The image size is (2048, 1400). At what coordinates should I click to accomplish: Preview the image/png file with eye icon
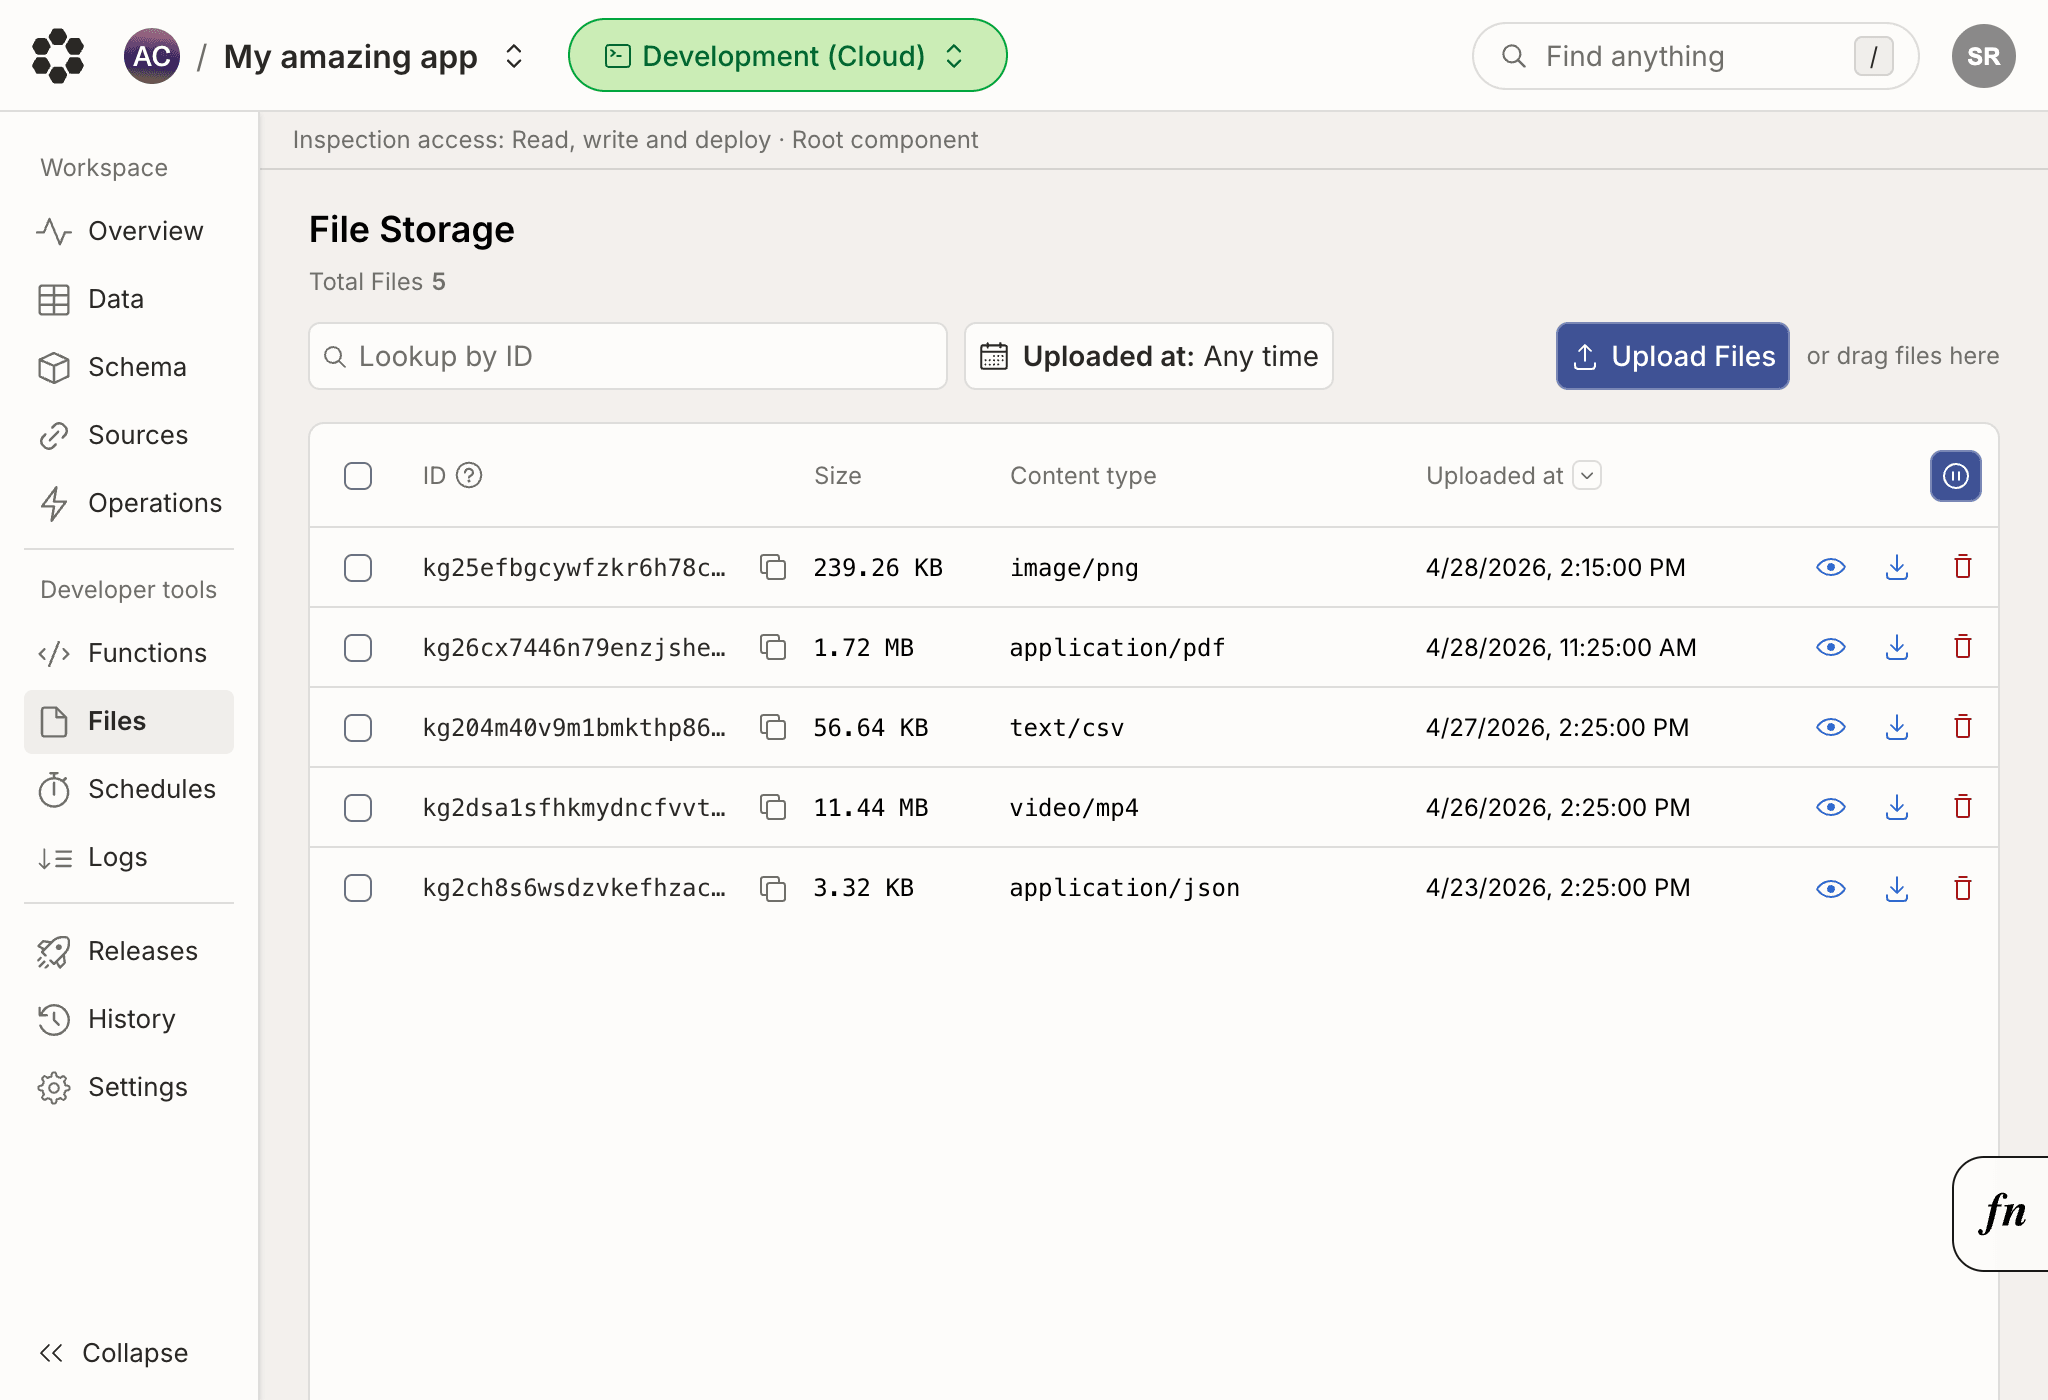(x=1831, y=567)
